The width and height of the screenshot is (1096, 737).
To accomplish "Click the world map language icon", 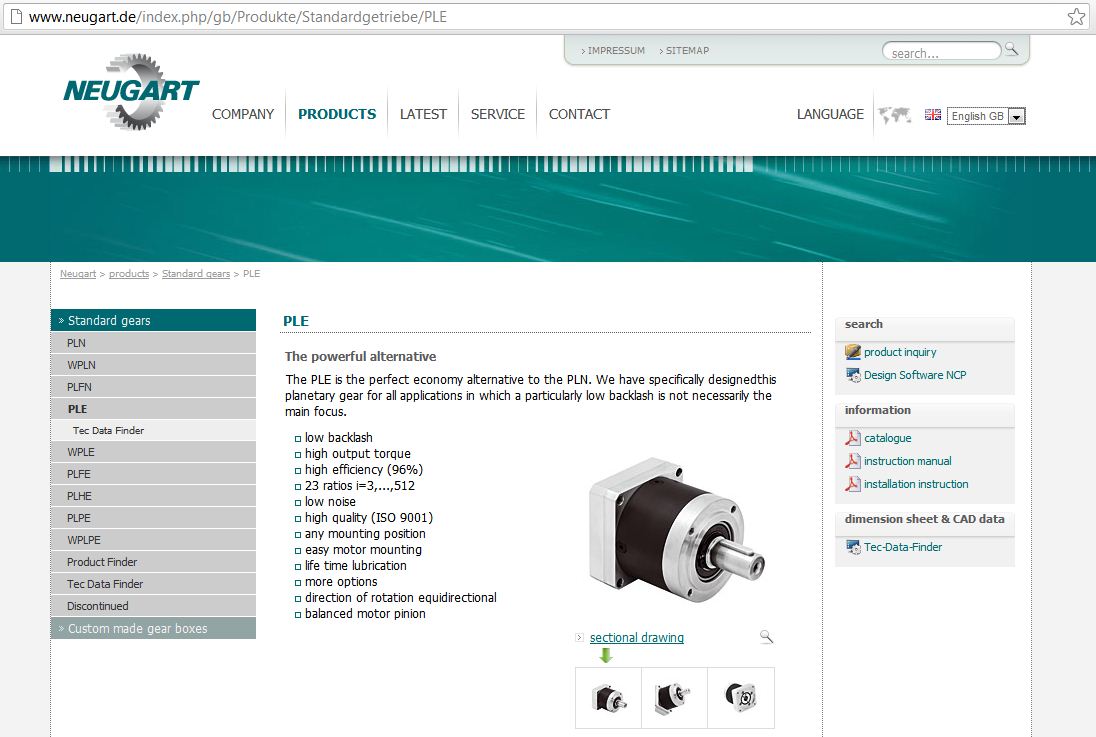I will (x=894, y=115).
